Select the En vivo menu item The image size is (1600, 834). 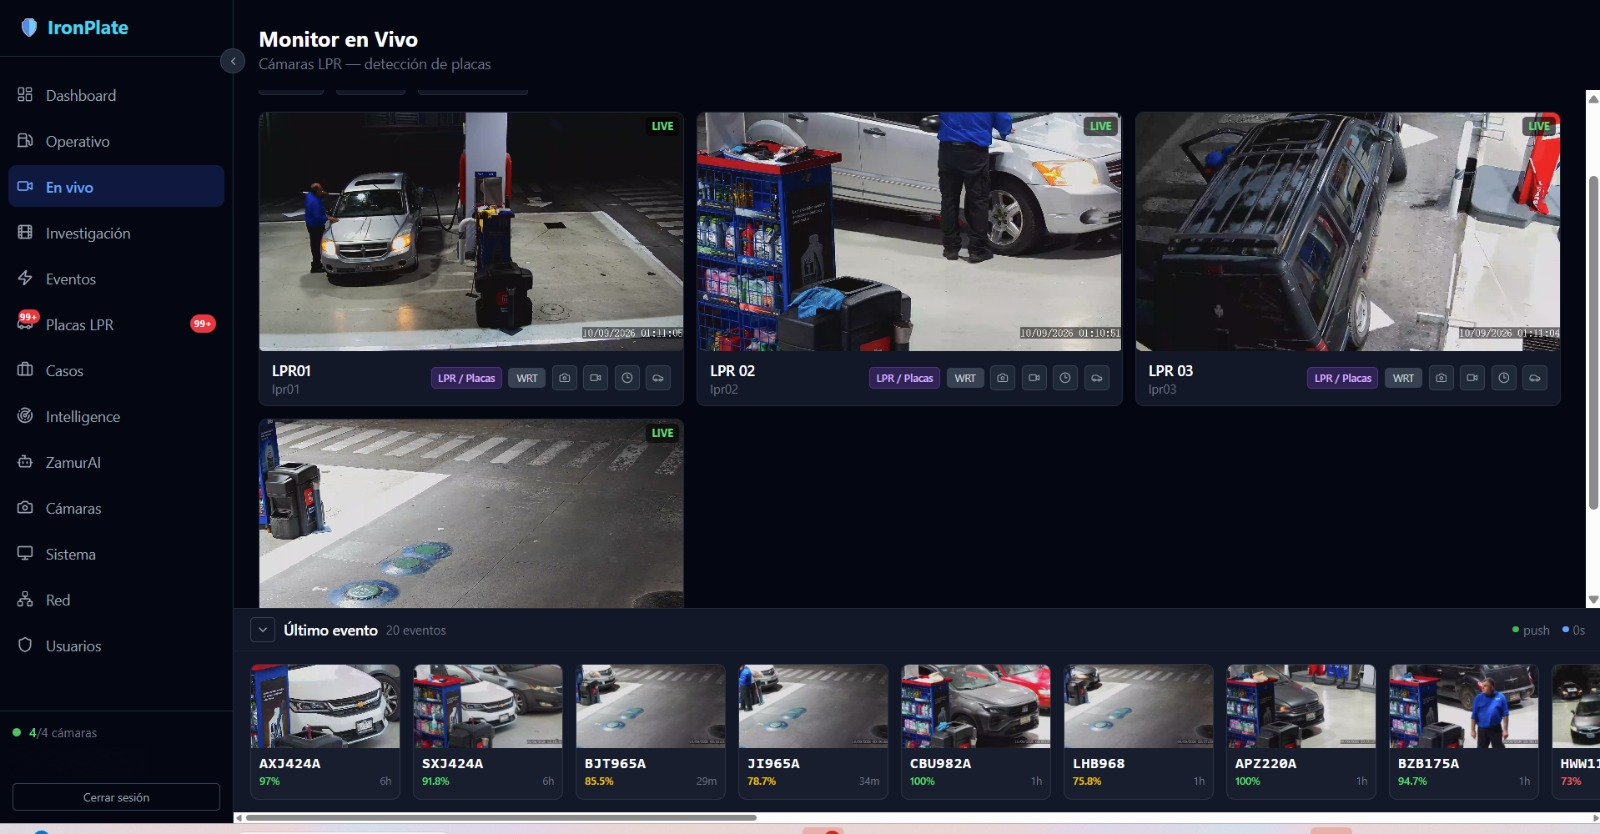[116, 187]
